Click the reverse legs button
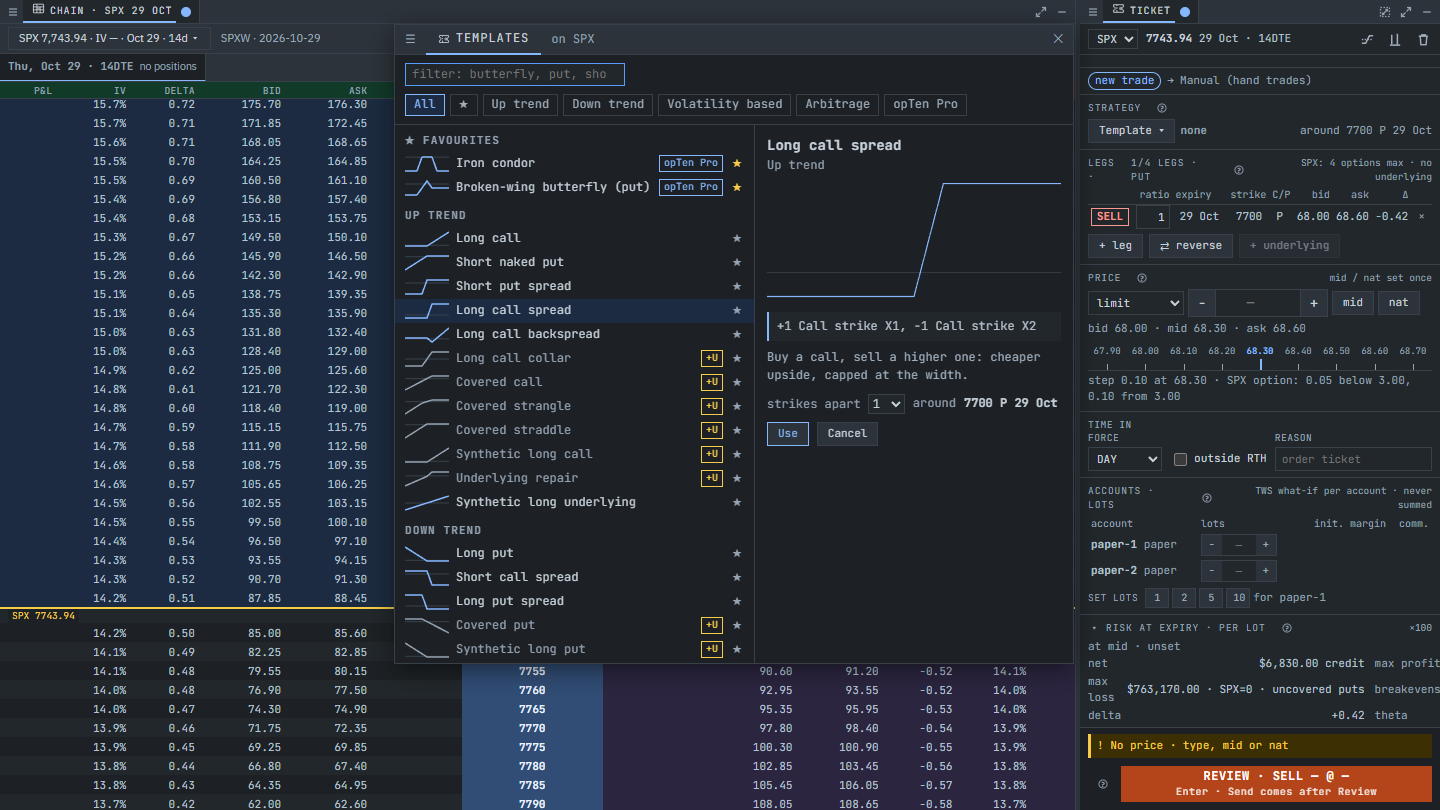Image resolution: width=1440 pixels, height=810 pixels. [1191, 246]
